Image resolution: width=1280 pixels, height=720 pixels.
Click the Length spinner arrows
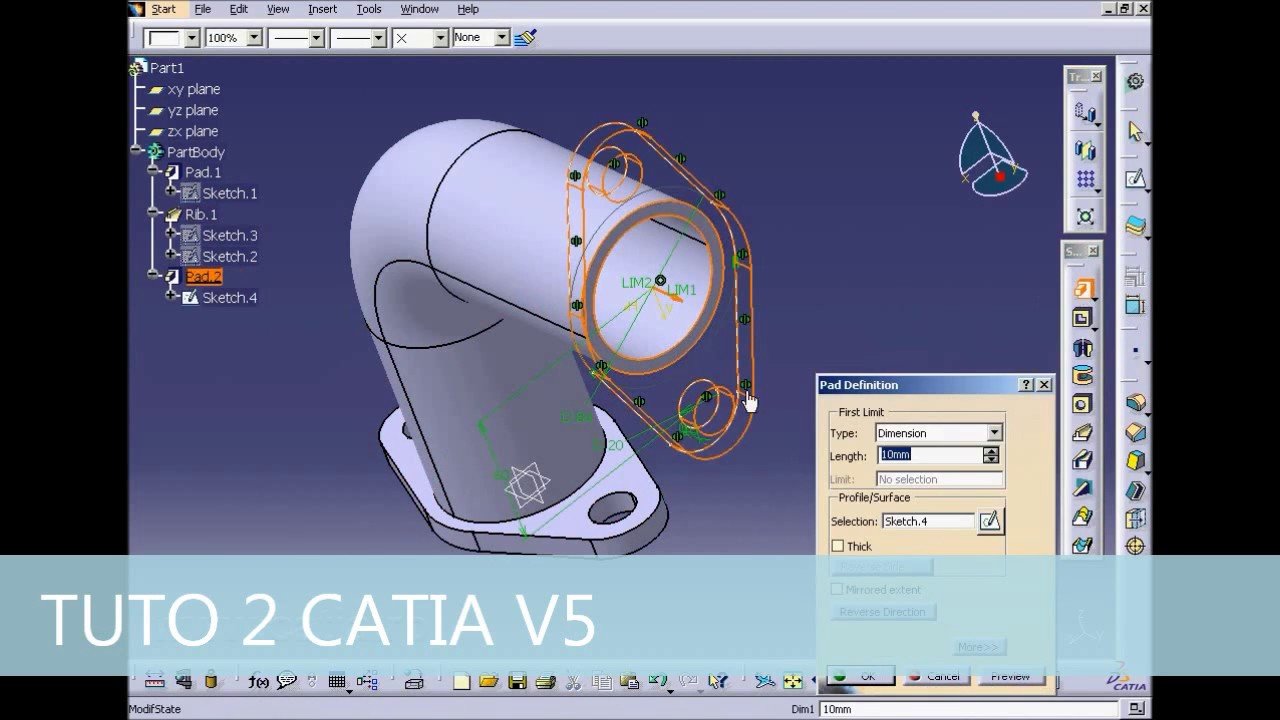pos(991,455)
